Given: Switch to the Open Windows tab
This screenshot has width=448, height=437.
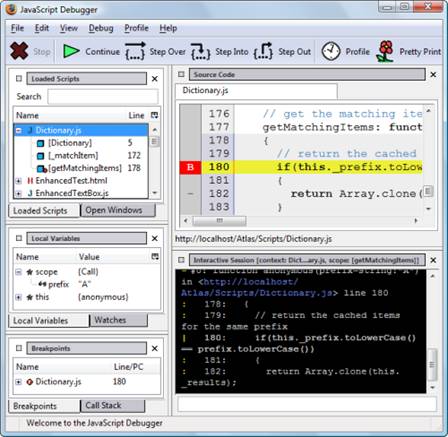Looking at the screenshot, I should click(118, 210).
